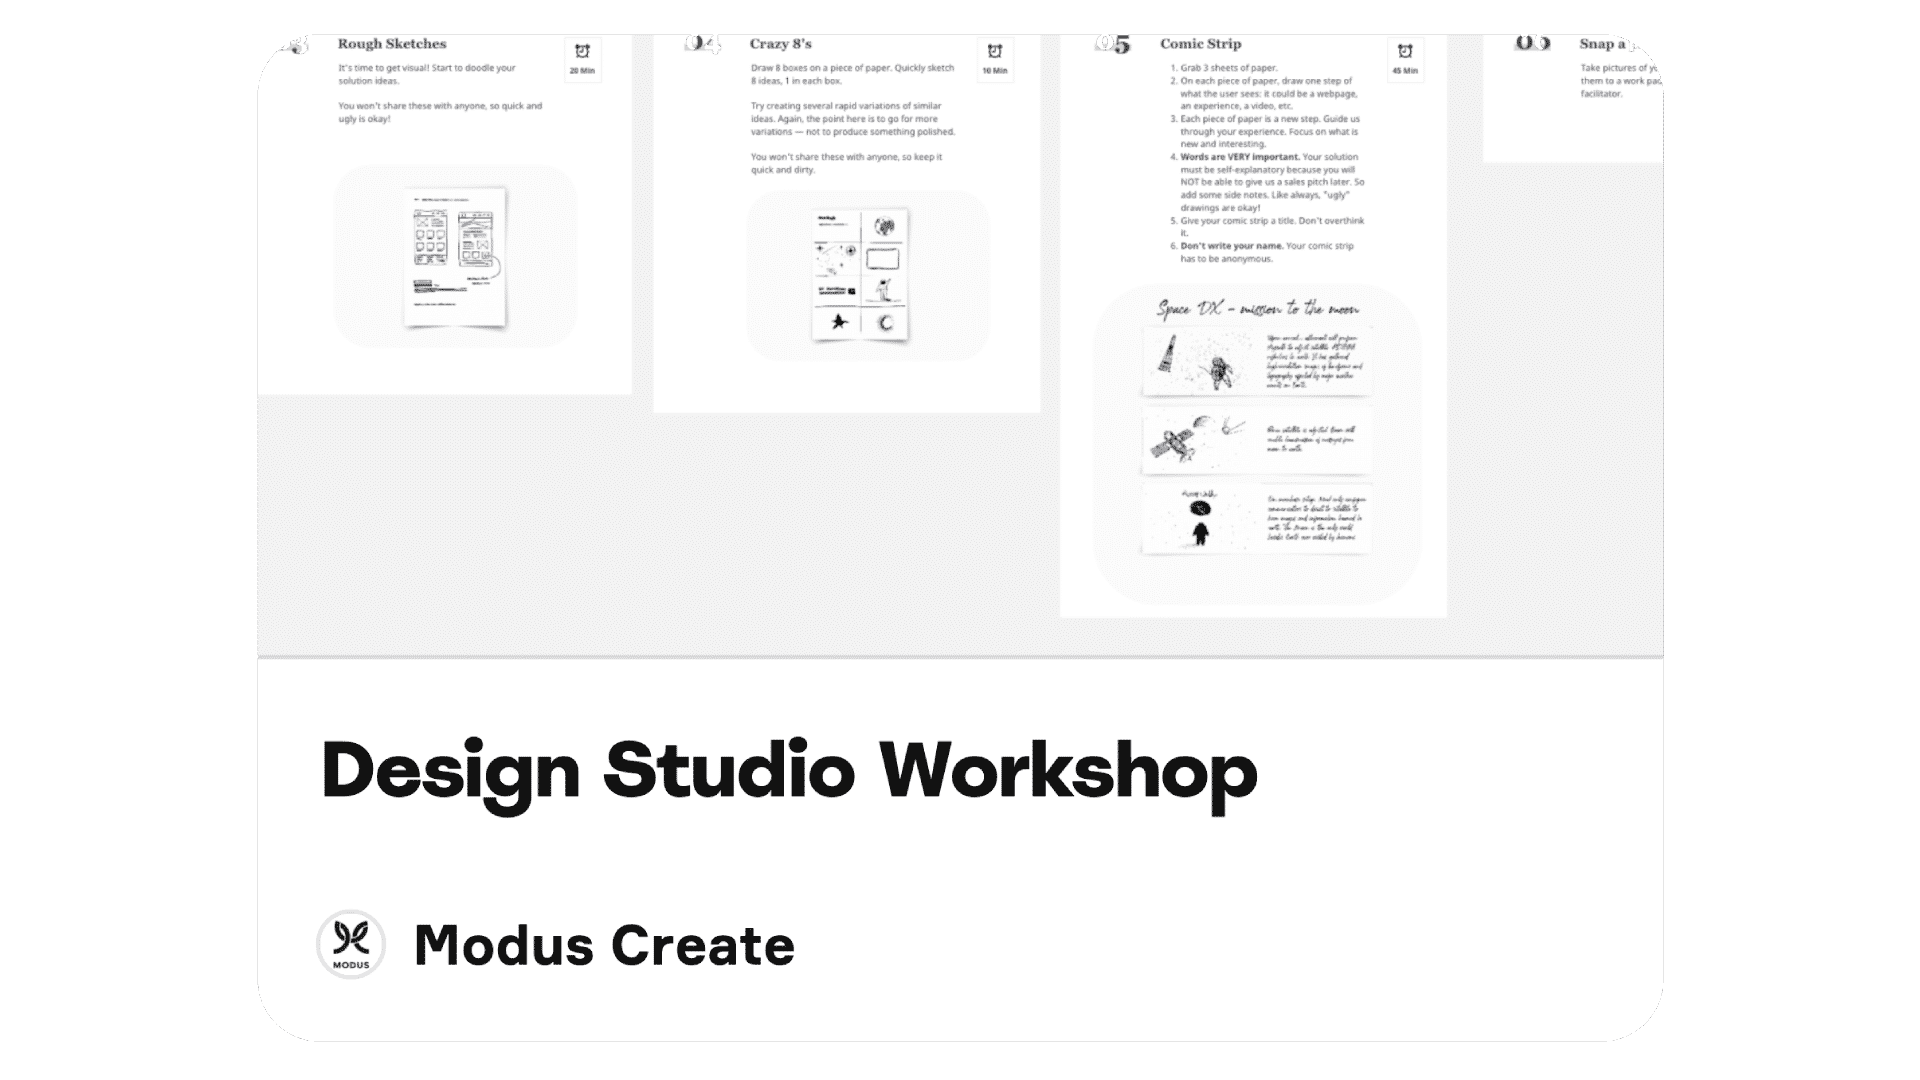The image size is (1920, 1080).
Task: Click the step number 05 label
Action: pyautogui.click(x=1113, y=44)
